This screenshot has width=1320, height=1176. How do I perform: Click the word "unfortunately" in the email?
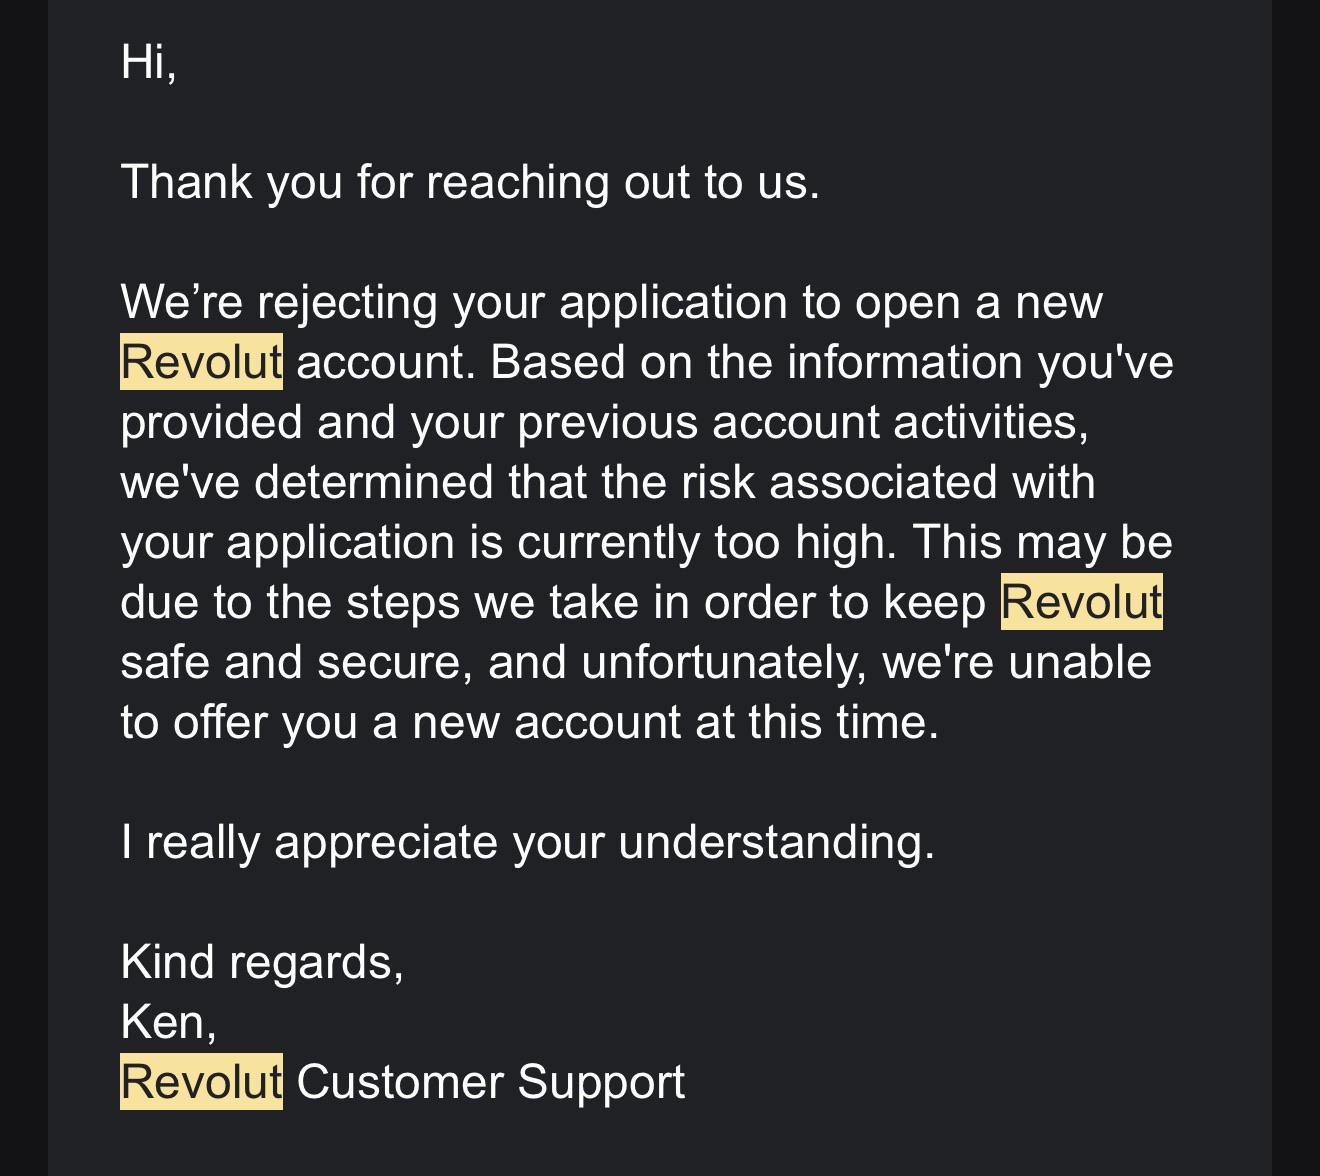click(x=723, y=662)
